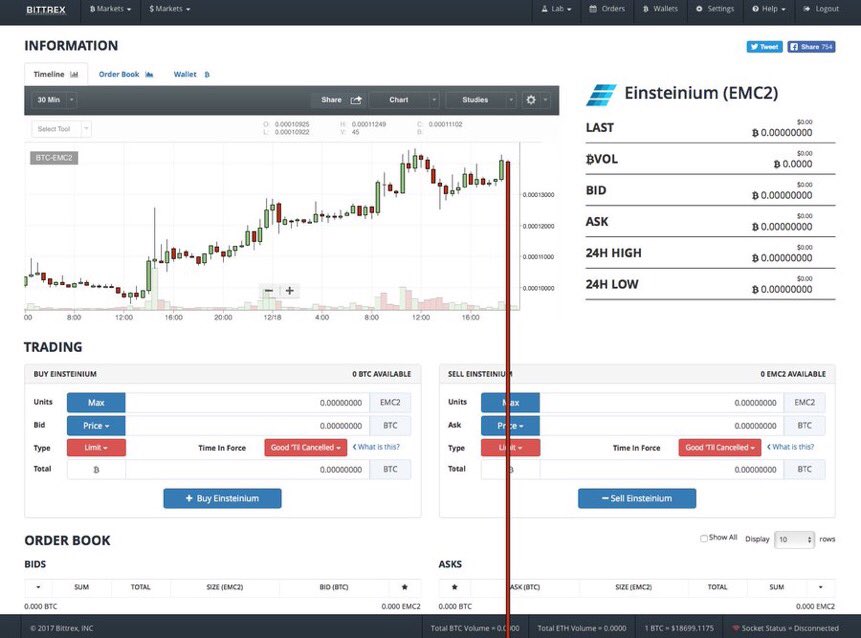Screen dimensions: 861x638
Task: Sort Bids by BID (BTC) column
Action: [x=334, y=587]
